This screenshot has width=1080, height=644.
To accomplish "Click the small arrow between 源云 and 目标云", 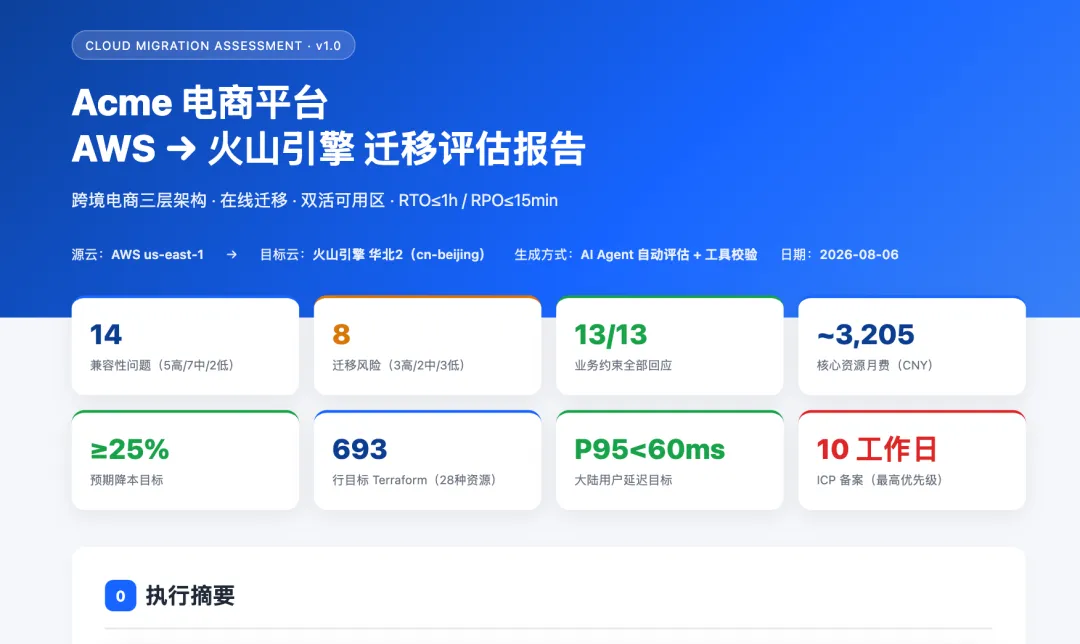I will [231, 255].
